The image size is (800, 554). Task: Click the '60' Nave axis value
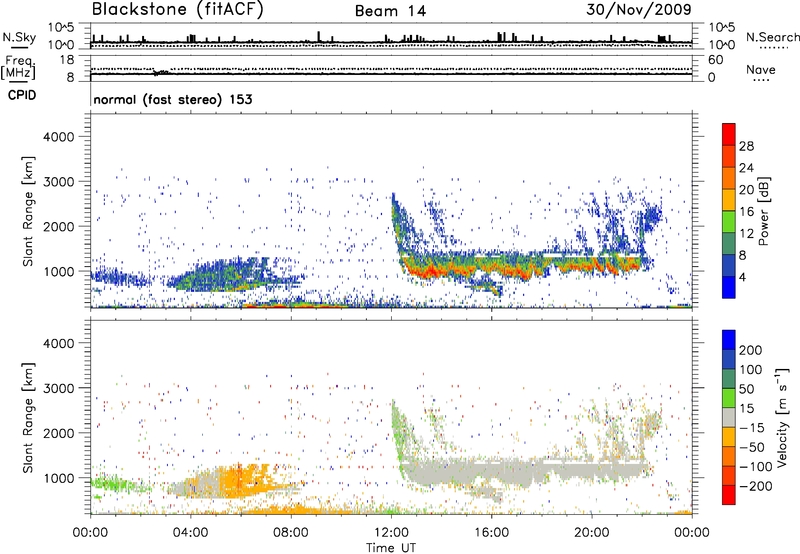coord(715,60)
